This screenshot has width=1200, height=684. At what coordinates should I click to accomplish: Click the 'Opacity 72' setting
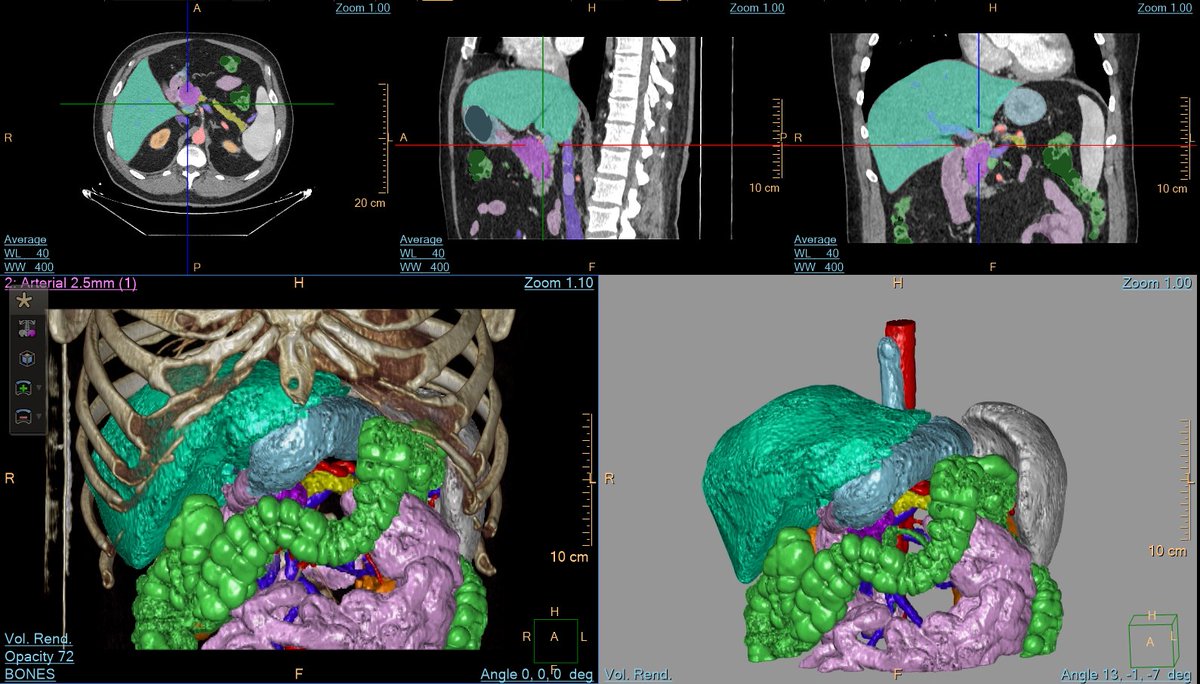pyautogui.click(x=39, y=657)
